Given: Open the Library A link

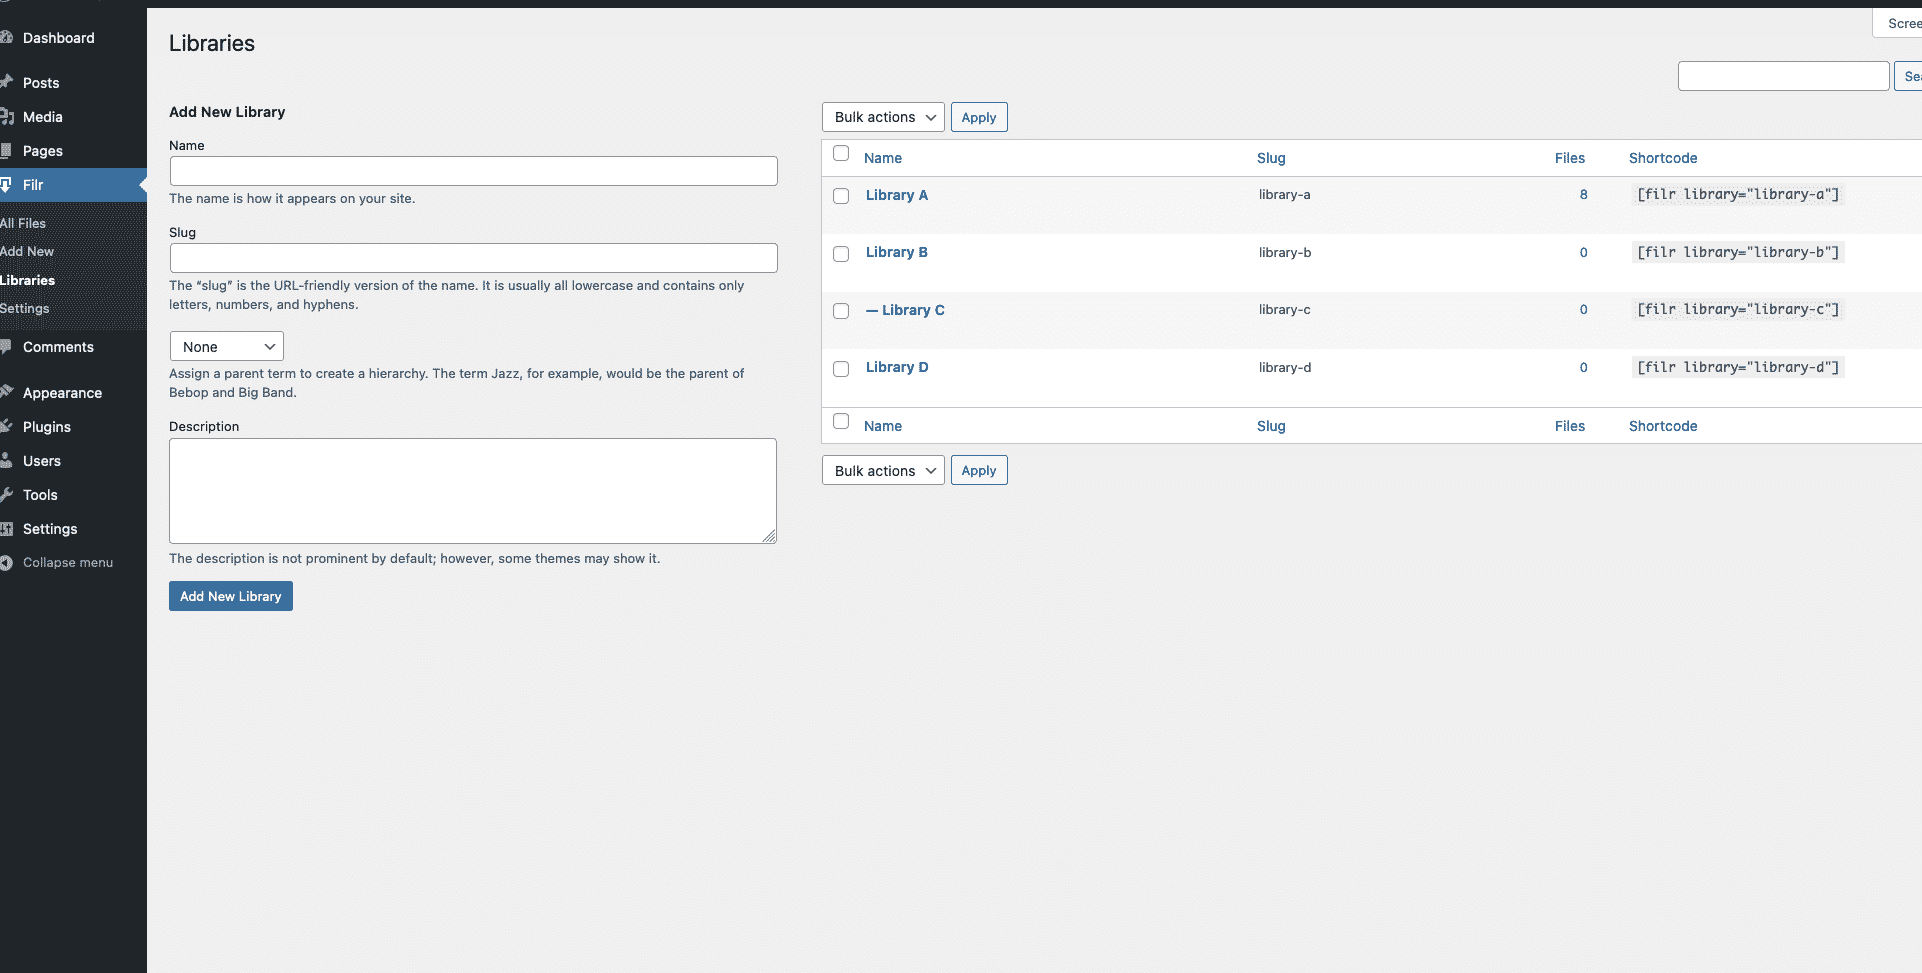Looking at the screenshot, I should click(x=897, y=195).
